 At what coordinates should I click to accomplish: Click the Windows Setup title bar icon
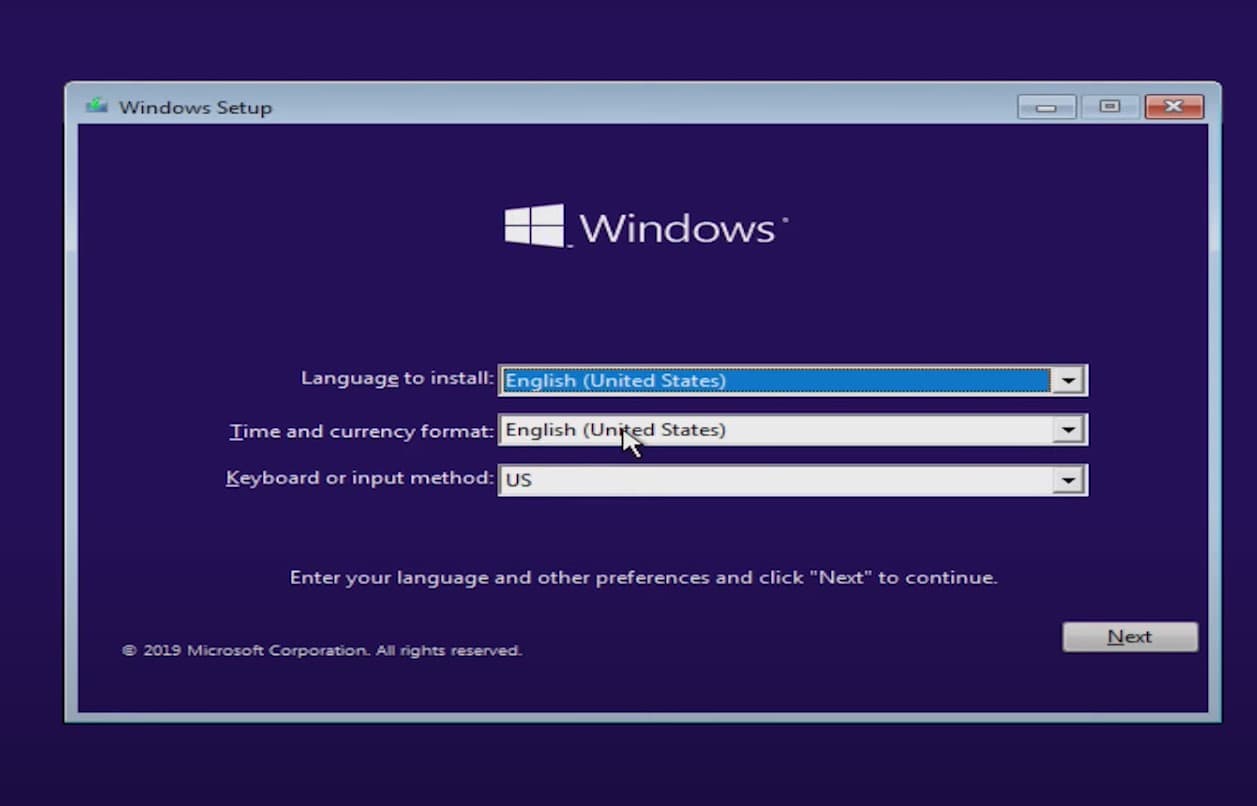97,106
